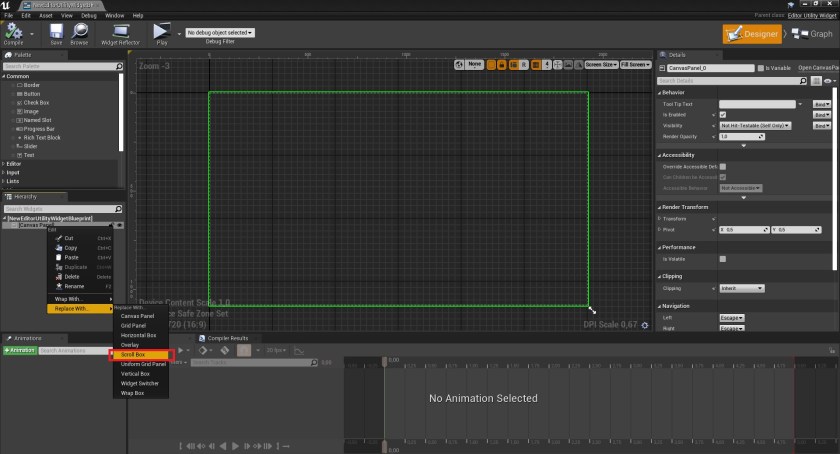
Task: Click the Designer mode button
Action: click(x=752, y=34)
